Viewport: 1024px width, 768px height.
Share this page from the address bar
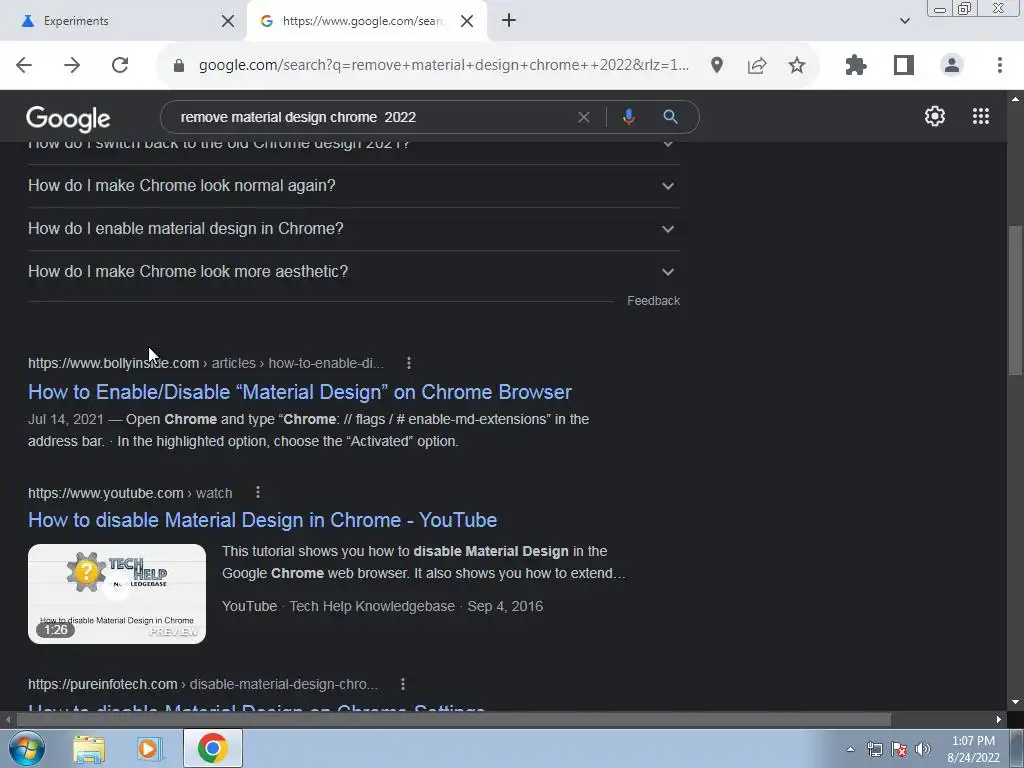tap(756, 65)
